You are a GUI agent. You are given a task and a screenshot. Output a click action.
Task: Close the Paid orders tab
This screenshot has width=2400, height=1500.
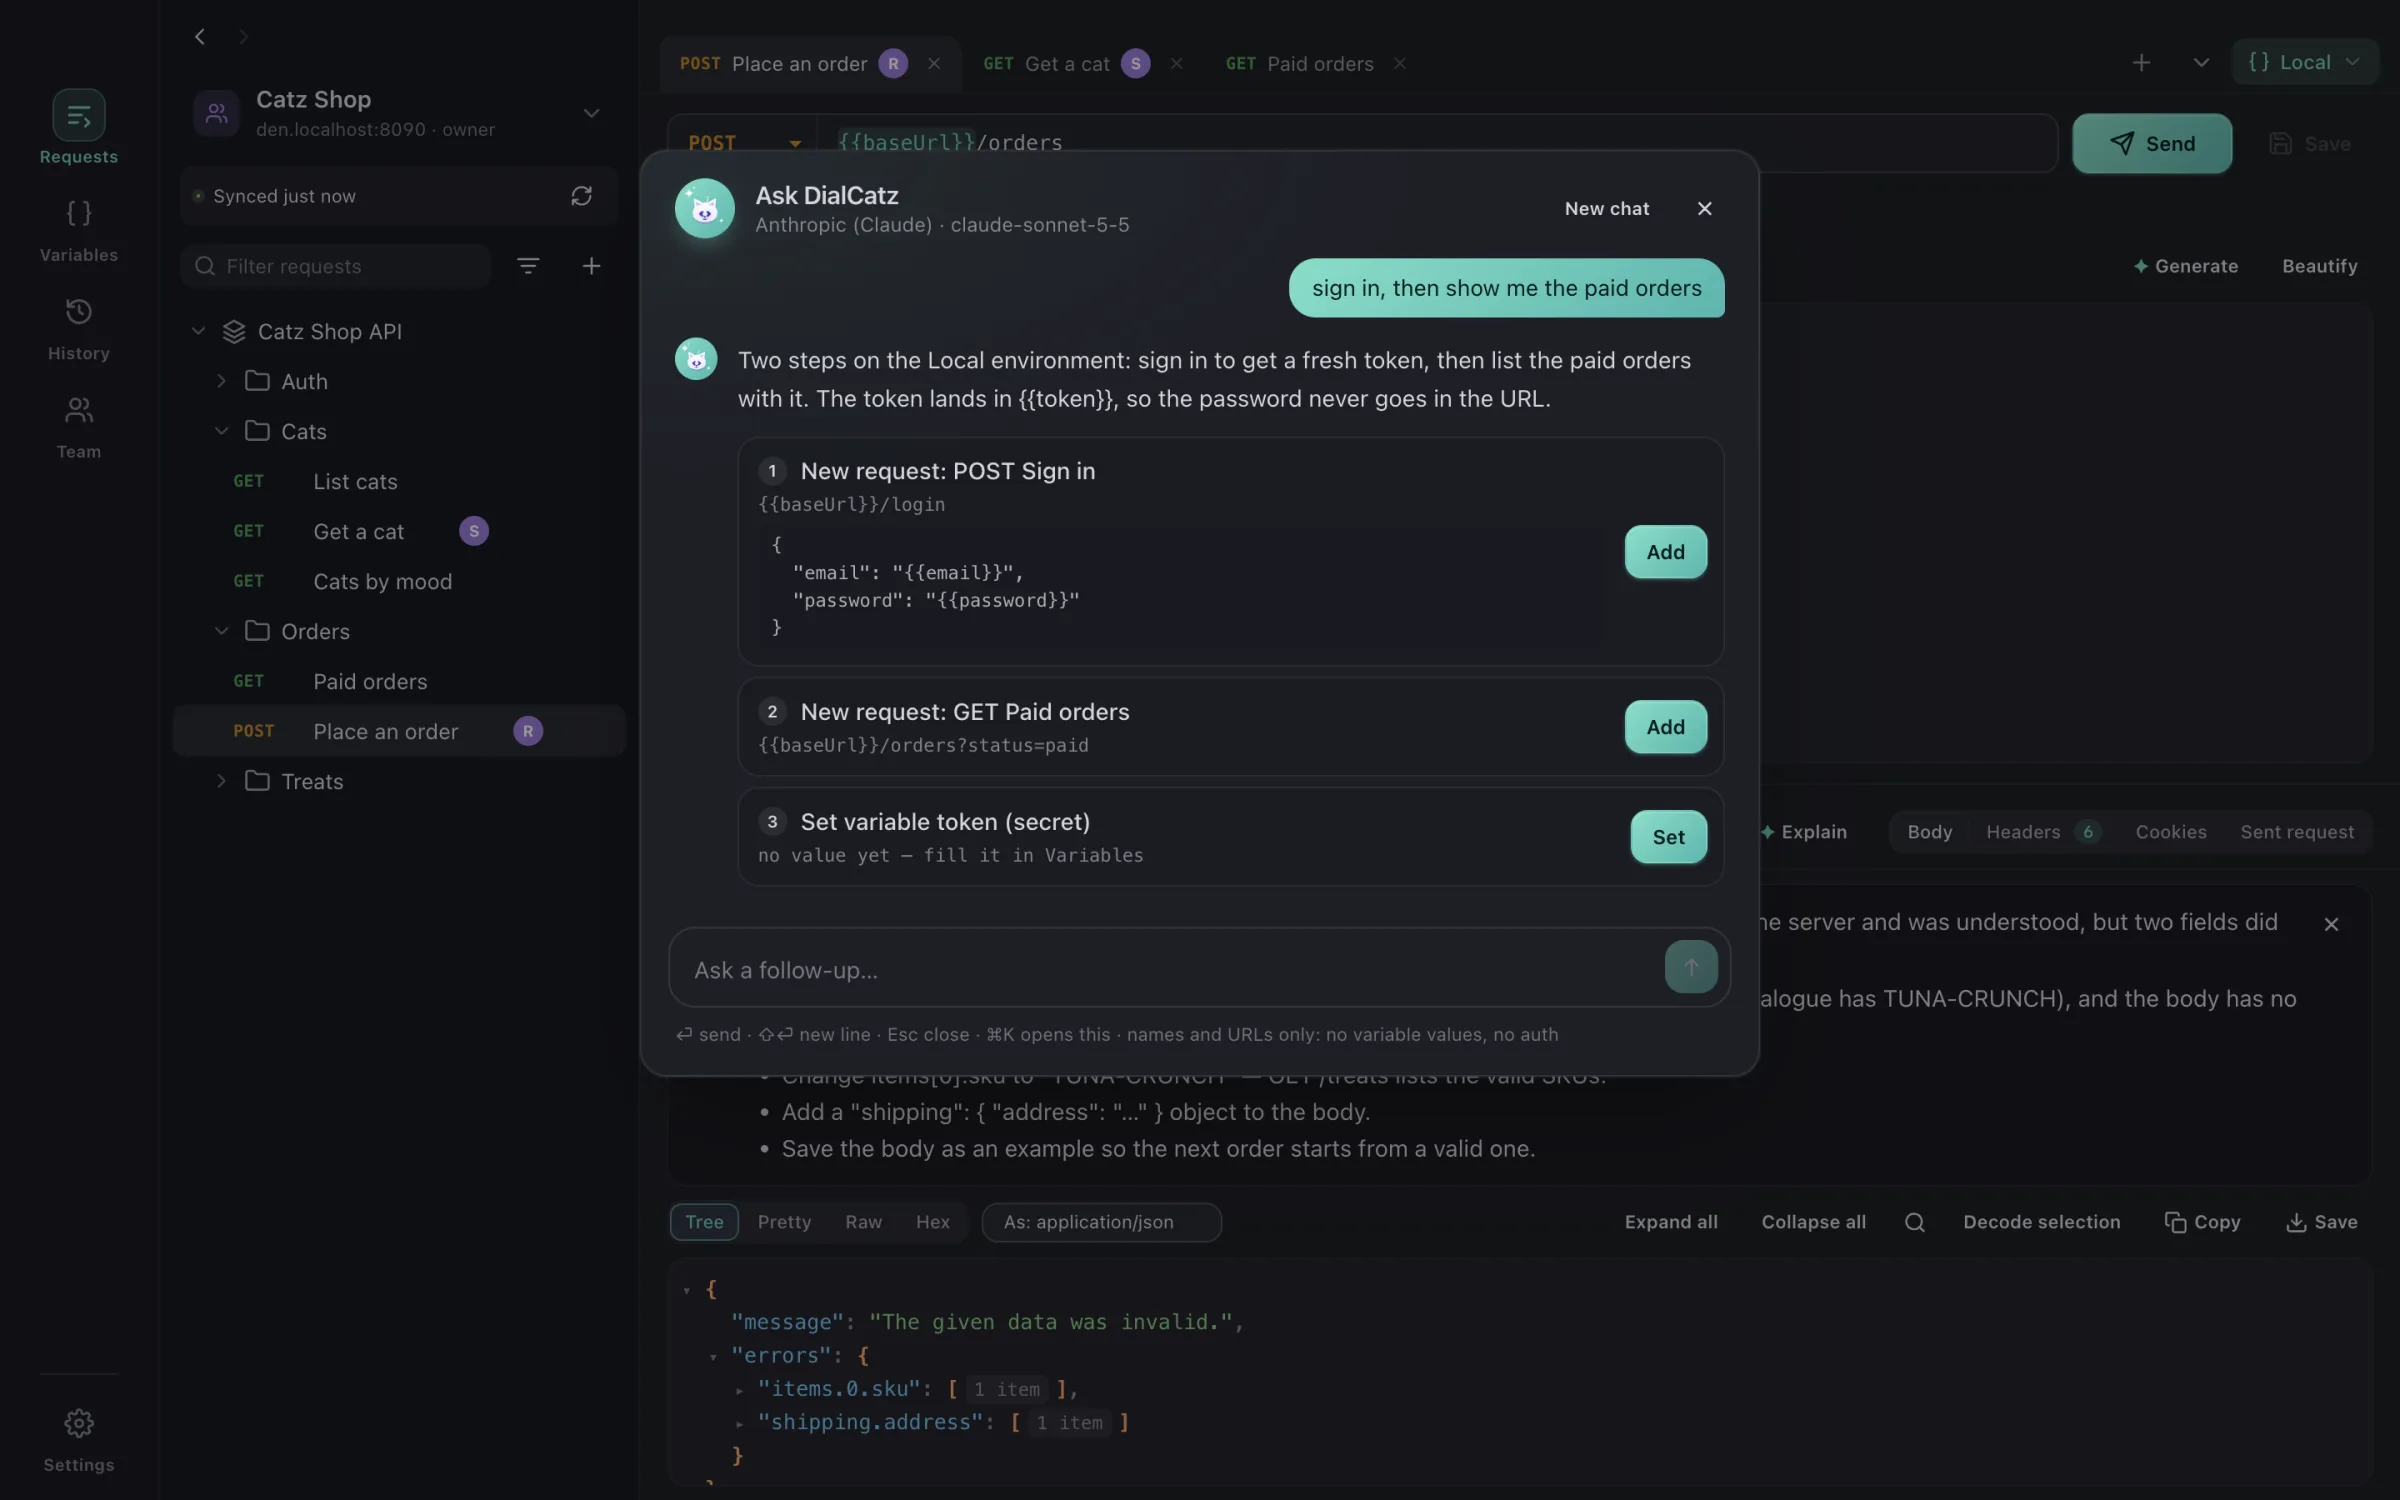coord(1399,63)
